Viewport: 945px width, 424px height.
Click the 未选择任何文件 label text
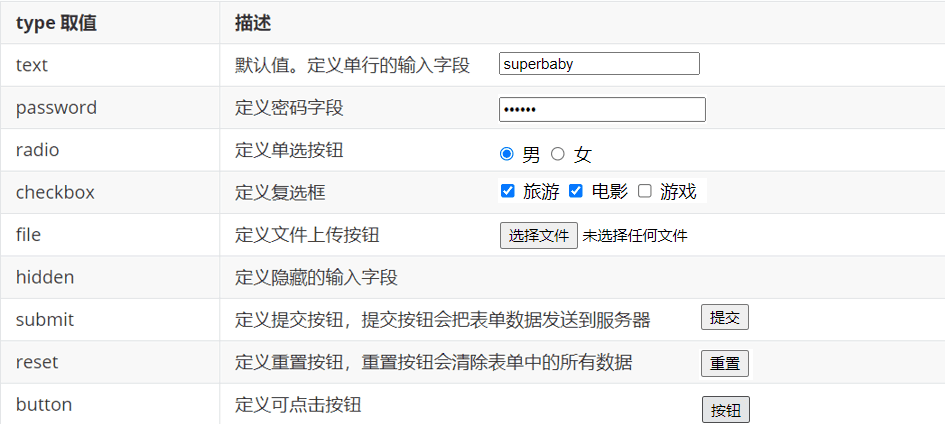[635, 235]
